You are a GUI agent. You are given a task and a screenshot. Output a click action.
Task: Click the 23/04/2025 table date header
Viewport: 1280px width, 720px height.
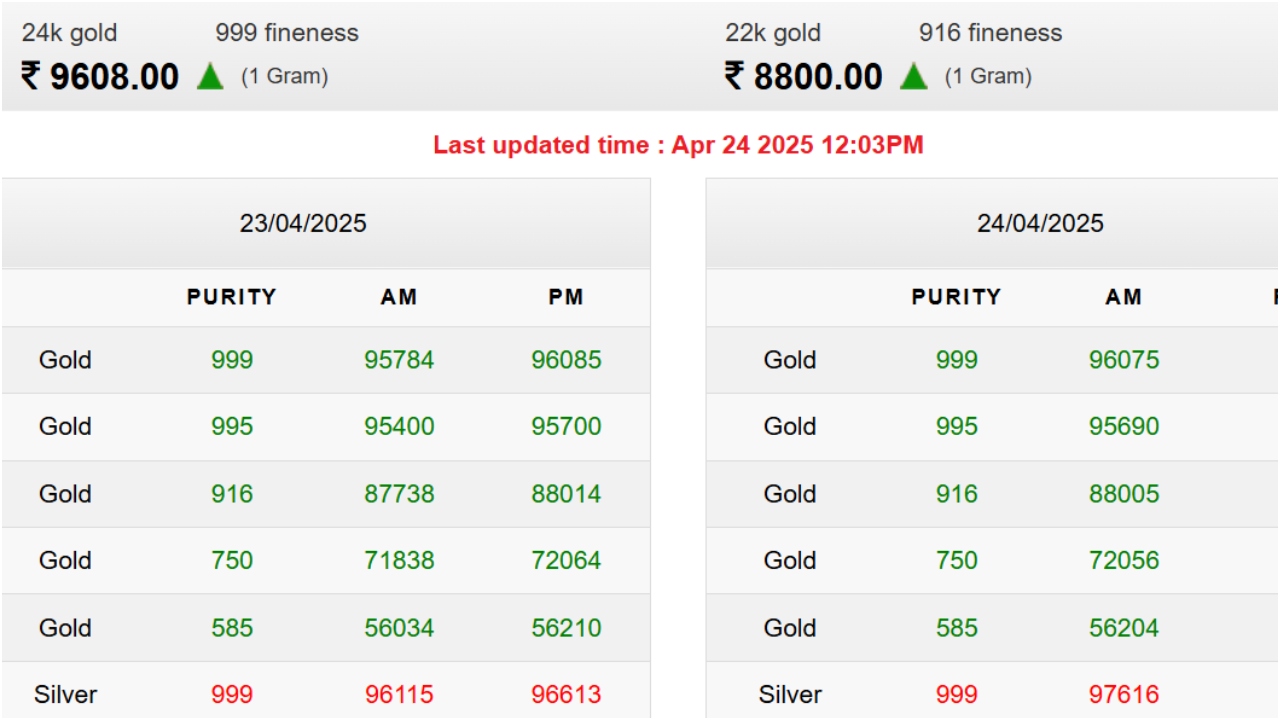pyautogui.click(x=303, y=223)
